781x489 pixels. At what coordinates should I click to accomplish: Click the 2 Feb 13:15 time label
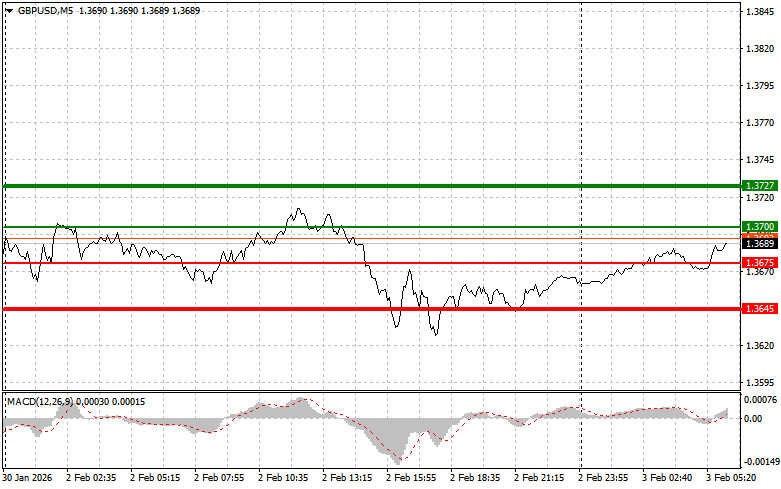coord(350,478)
